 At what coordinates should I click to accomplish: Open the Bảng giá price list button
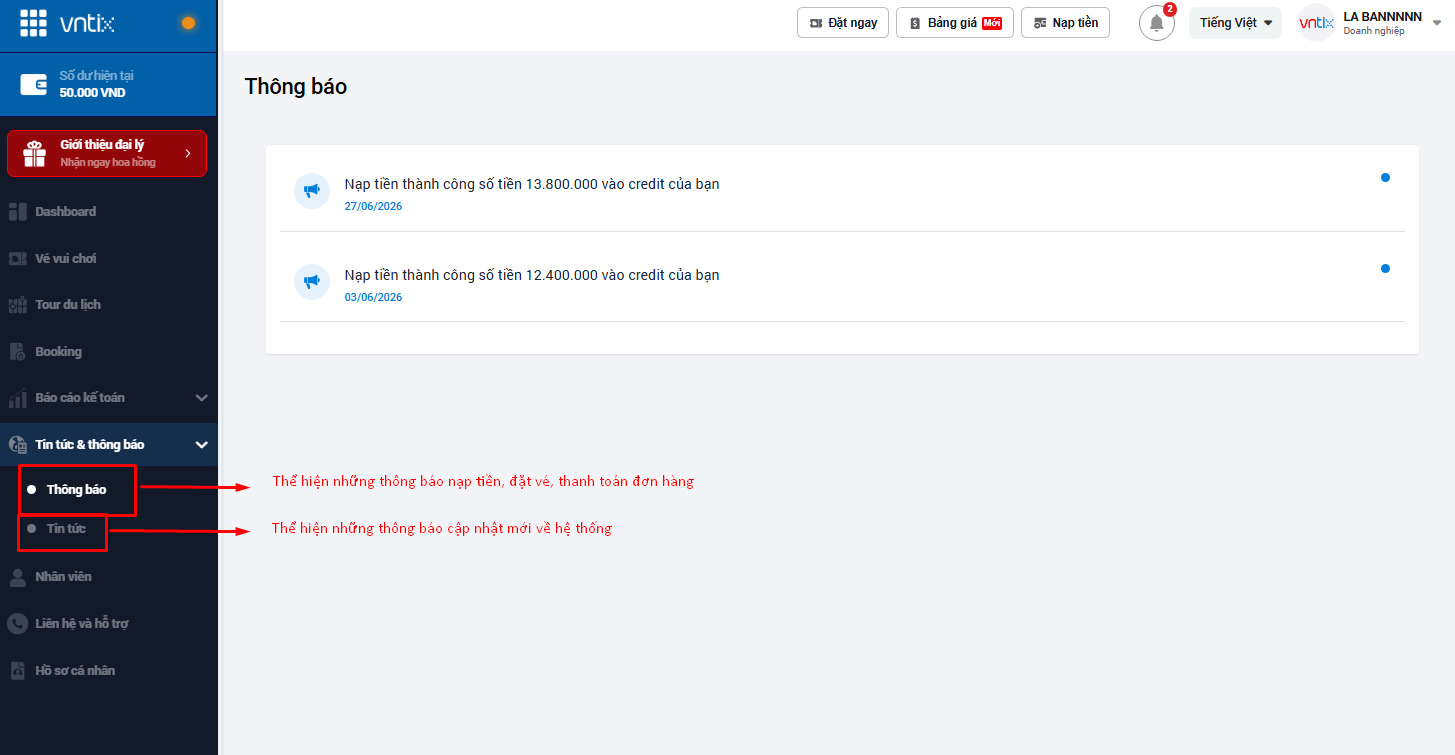click(955, 23)
